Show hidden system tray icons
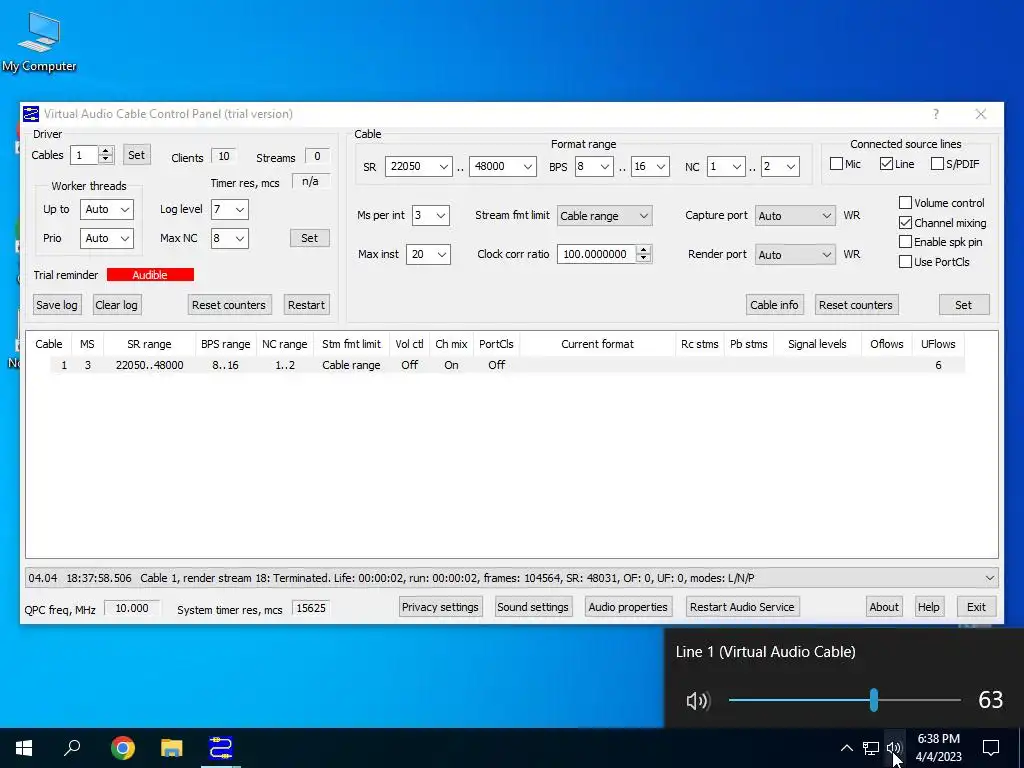 coord(846,748)
